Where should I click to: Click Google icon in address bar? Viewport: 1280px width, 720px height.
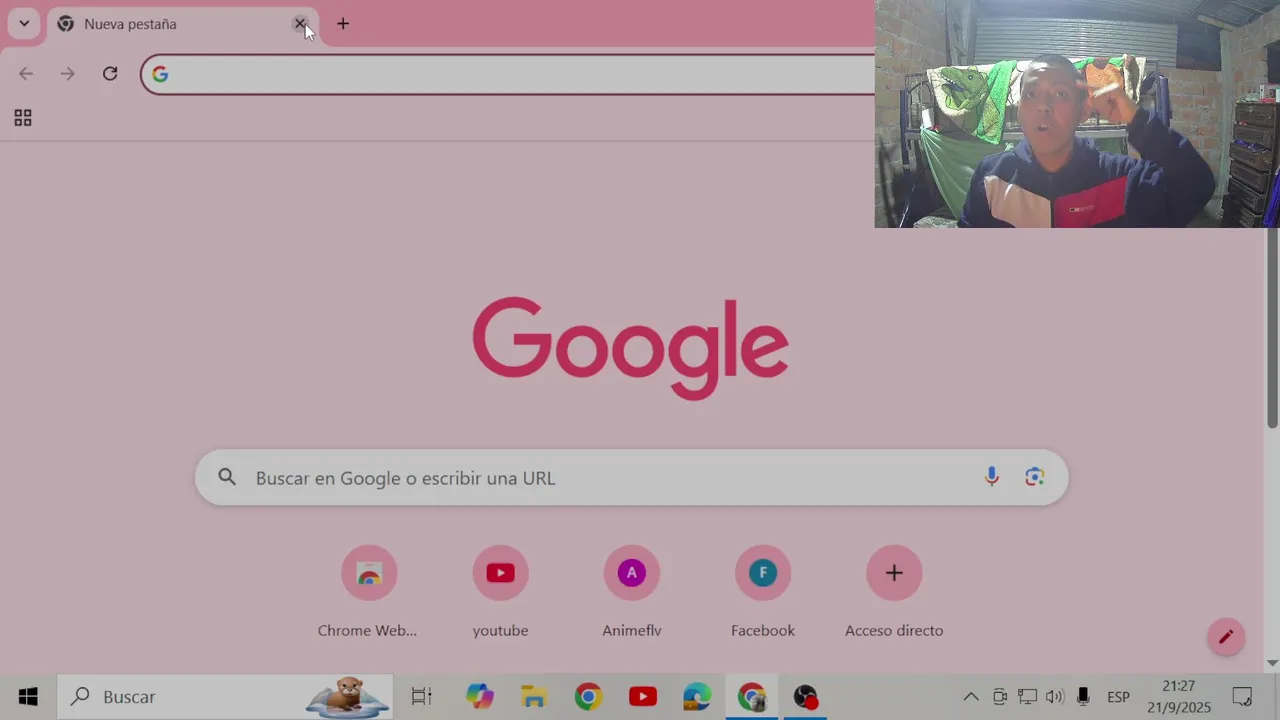pos(160,74)
